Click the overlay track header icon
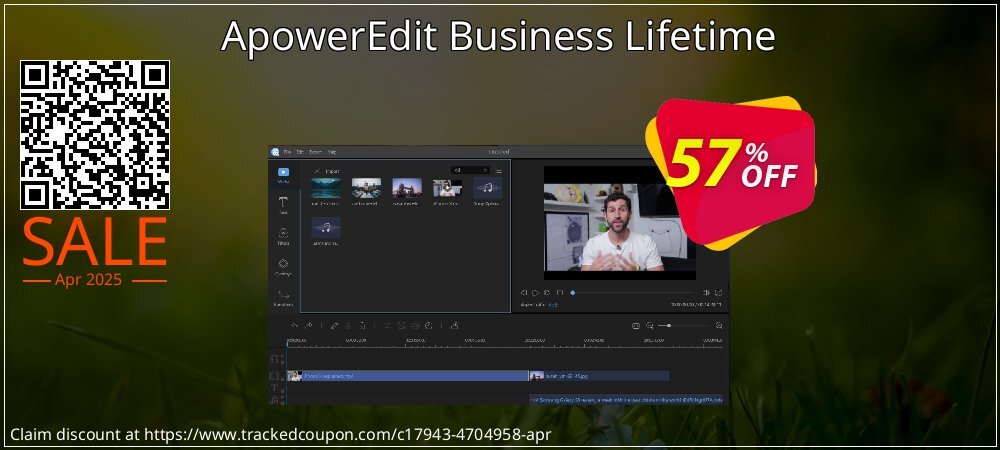Viewport: 1000px width, 450px height. [275, 359]
